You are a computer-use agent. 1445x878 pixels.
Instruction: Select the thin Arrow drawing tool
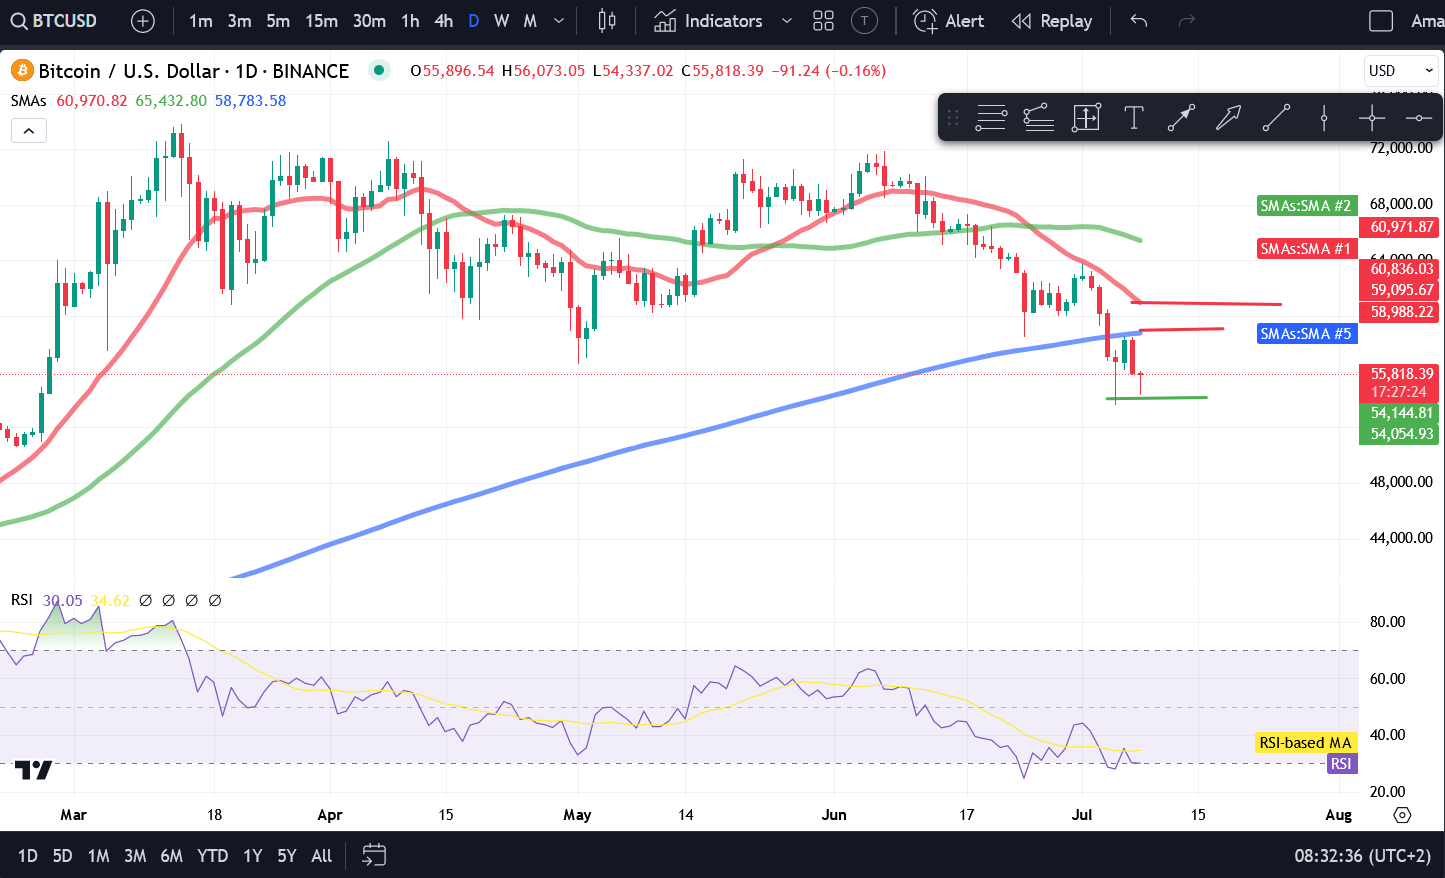tap(1181, 118)
